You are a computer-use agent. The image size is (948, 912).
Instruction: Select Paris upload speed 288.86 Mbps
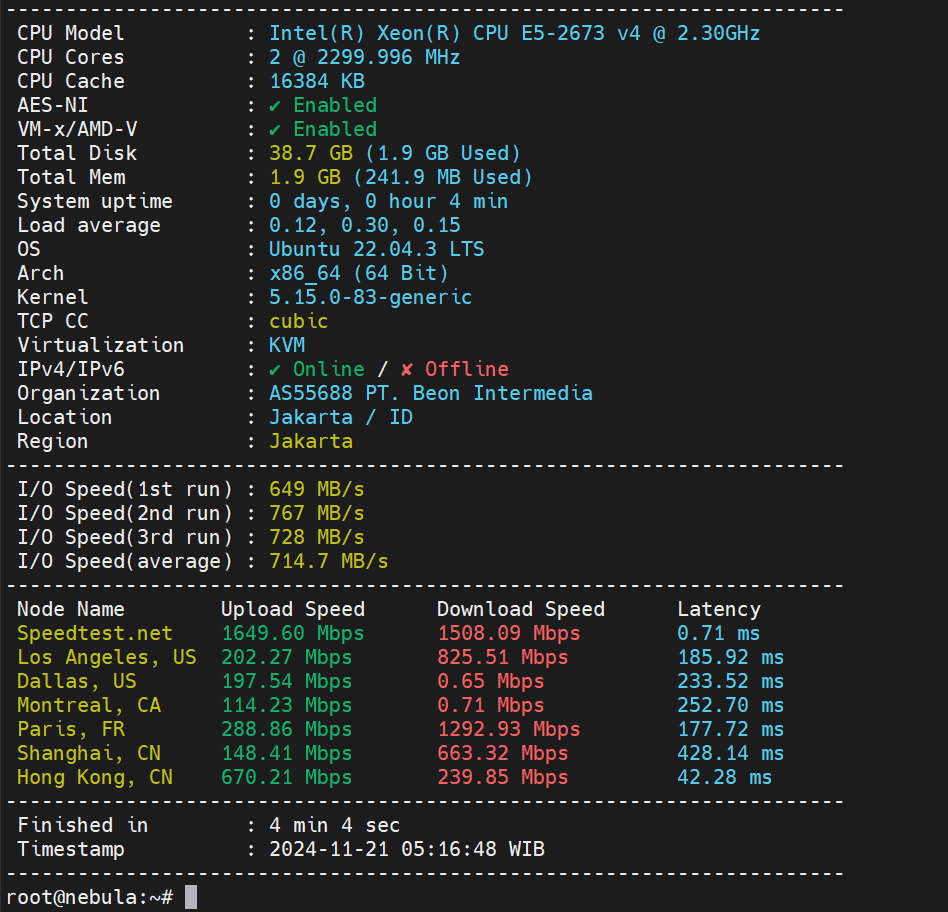287,729
